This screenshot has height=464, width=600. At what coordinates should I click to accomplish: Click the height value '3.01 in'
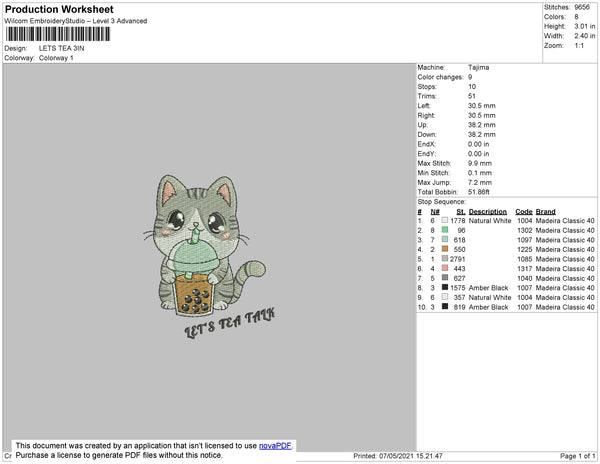coord(585,26)
